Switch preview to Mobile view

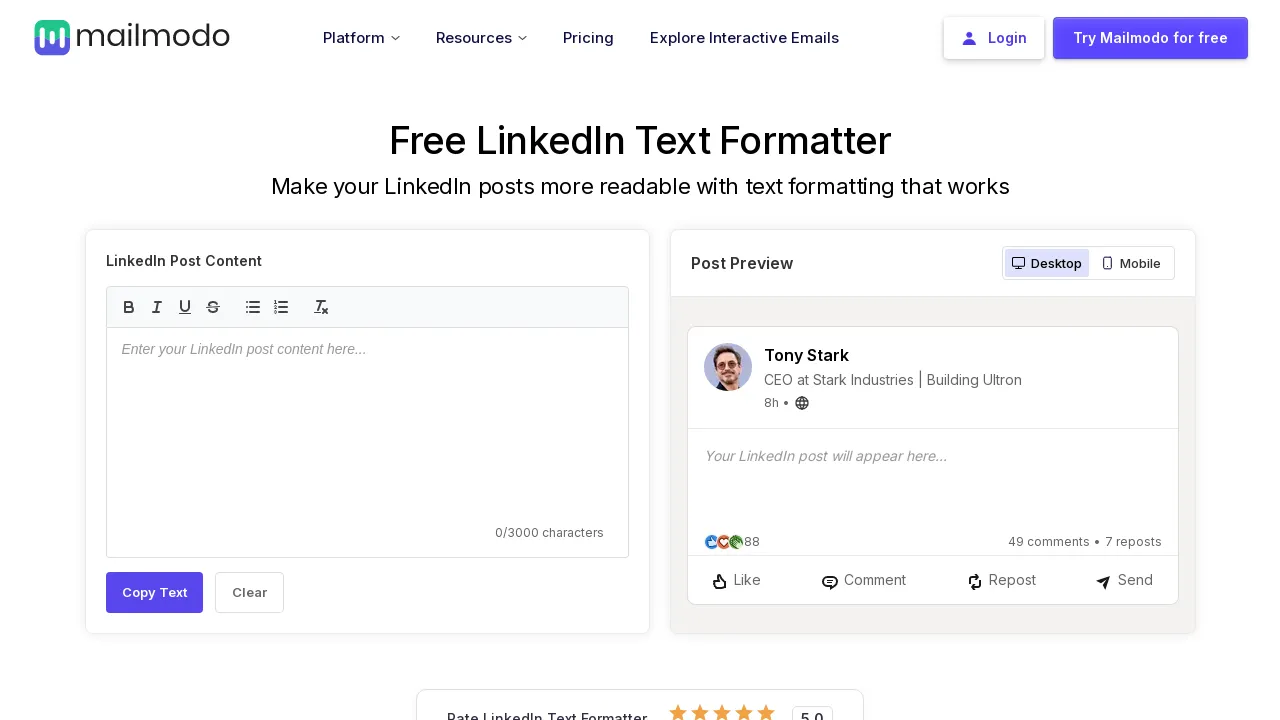[1131, 263]
